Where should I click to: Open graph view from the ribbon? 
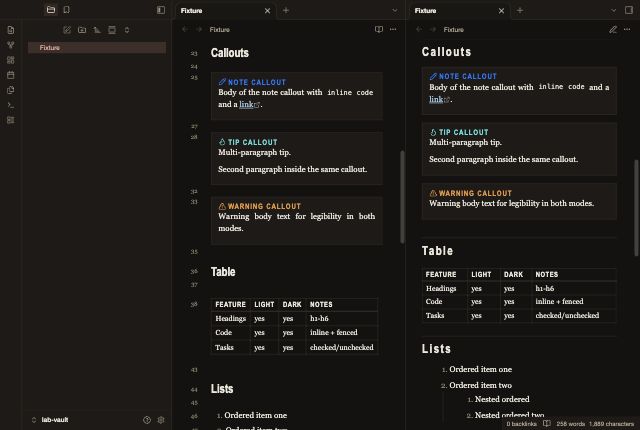coord(11,45)
